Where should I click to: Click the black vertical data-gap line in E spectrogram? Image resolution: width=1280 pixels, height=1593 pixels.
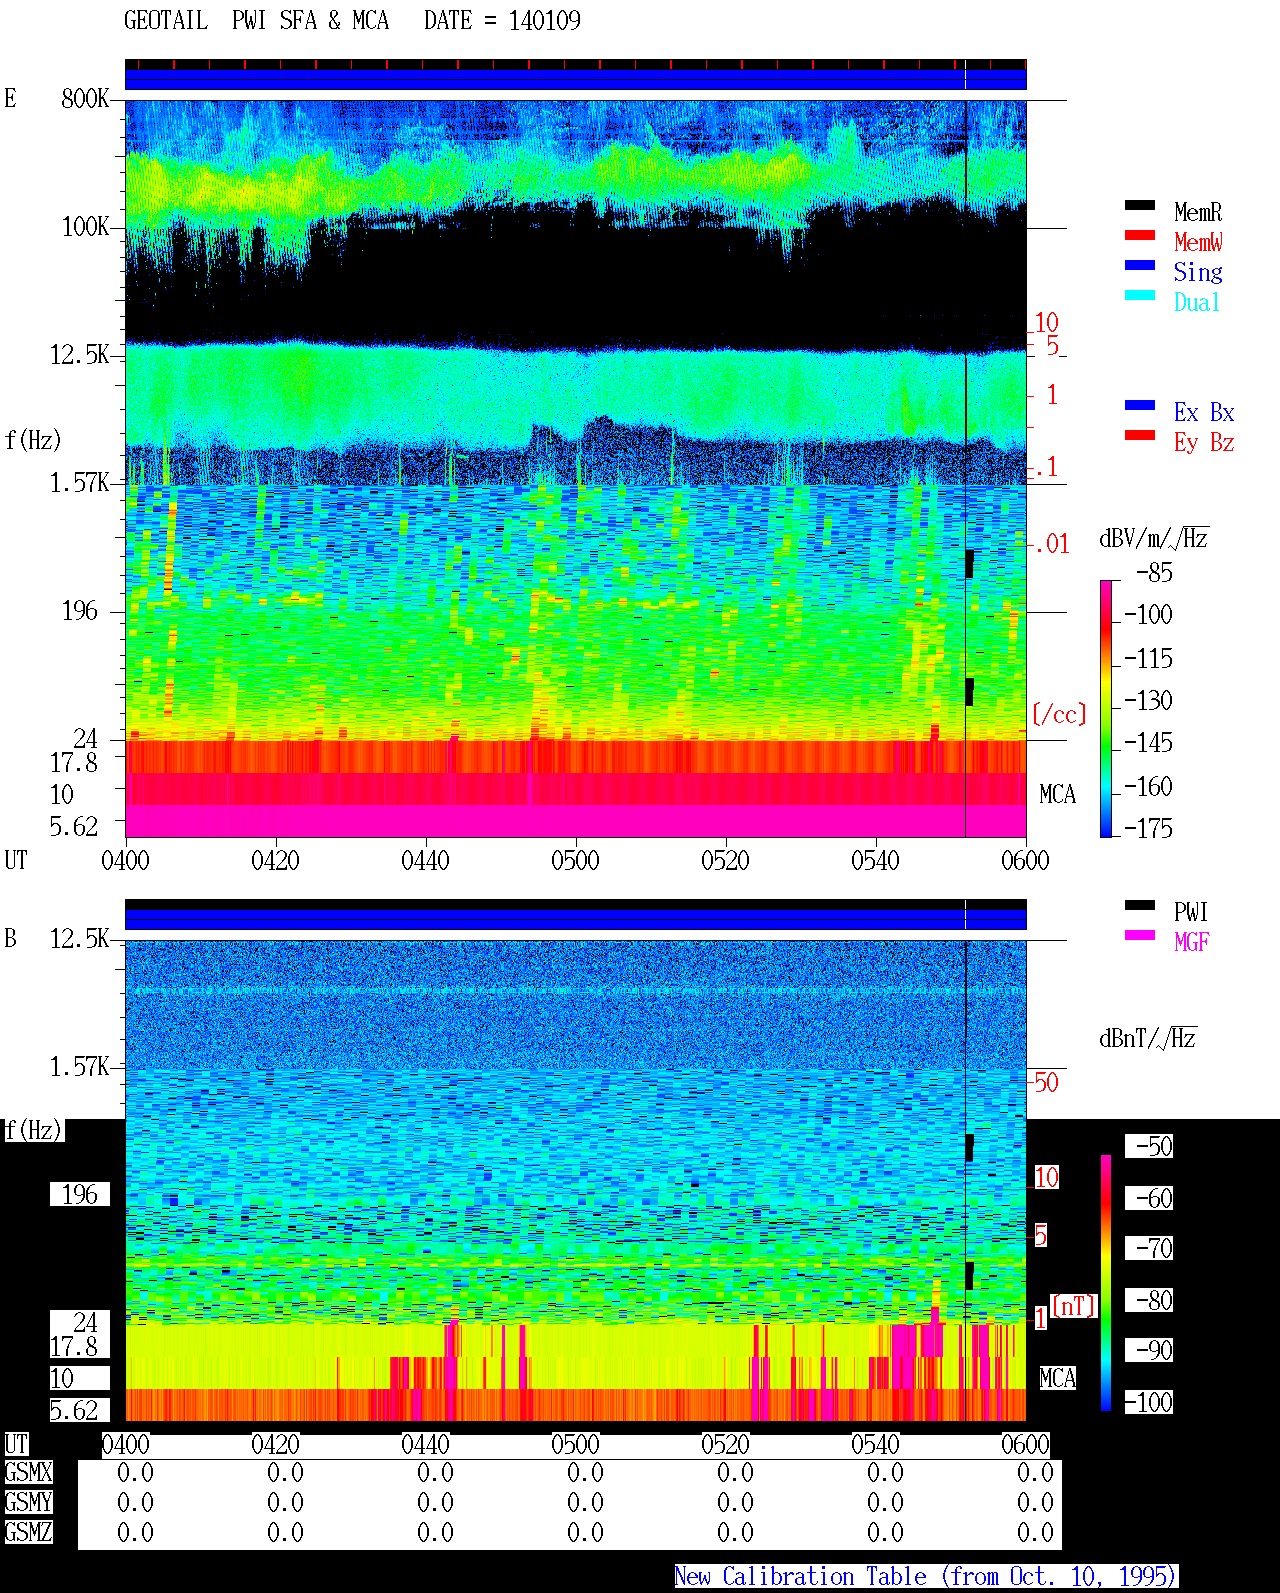click(x=965, y=468)
